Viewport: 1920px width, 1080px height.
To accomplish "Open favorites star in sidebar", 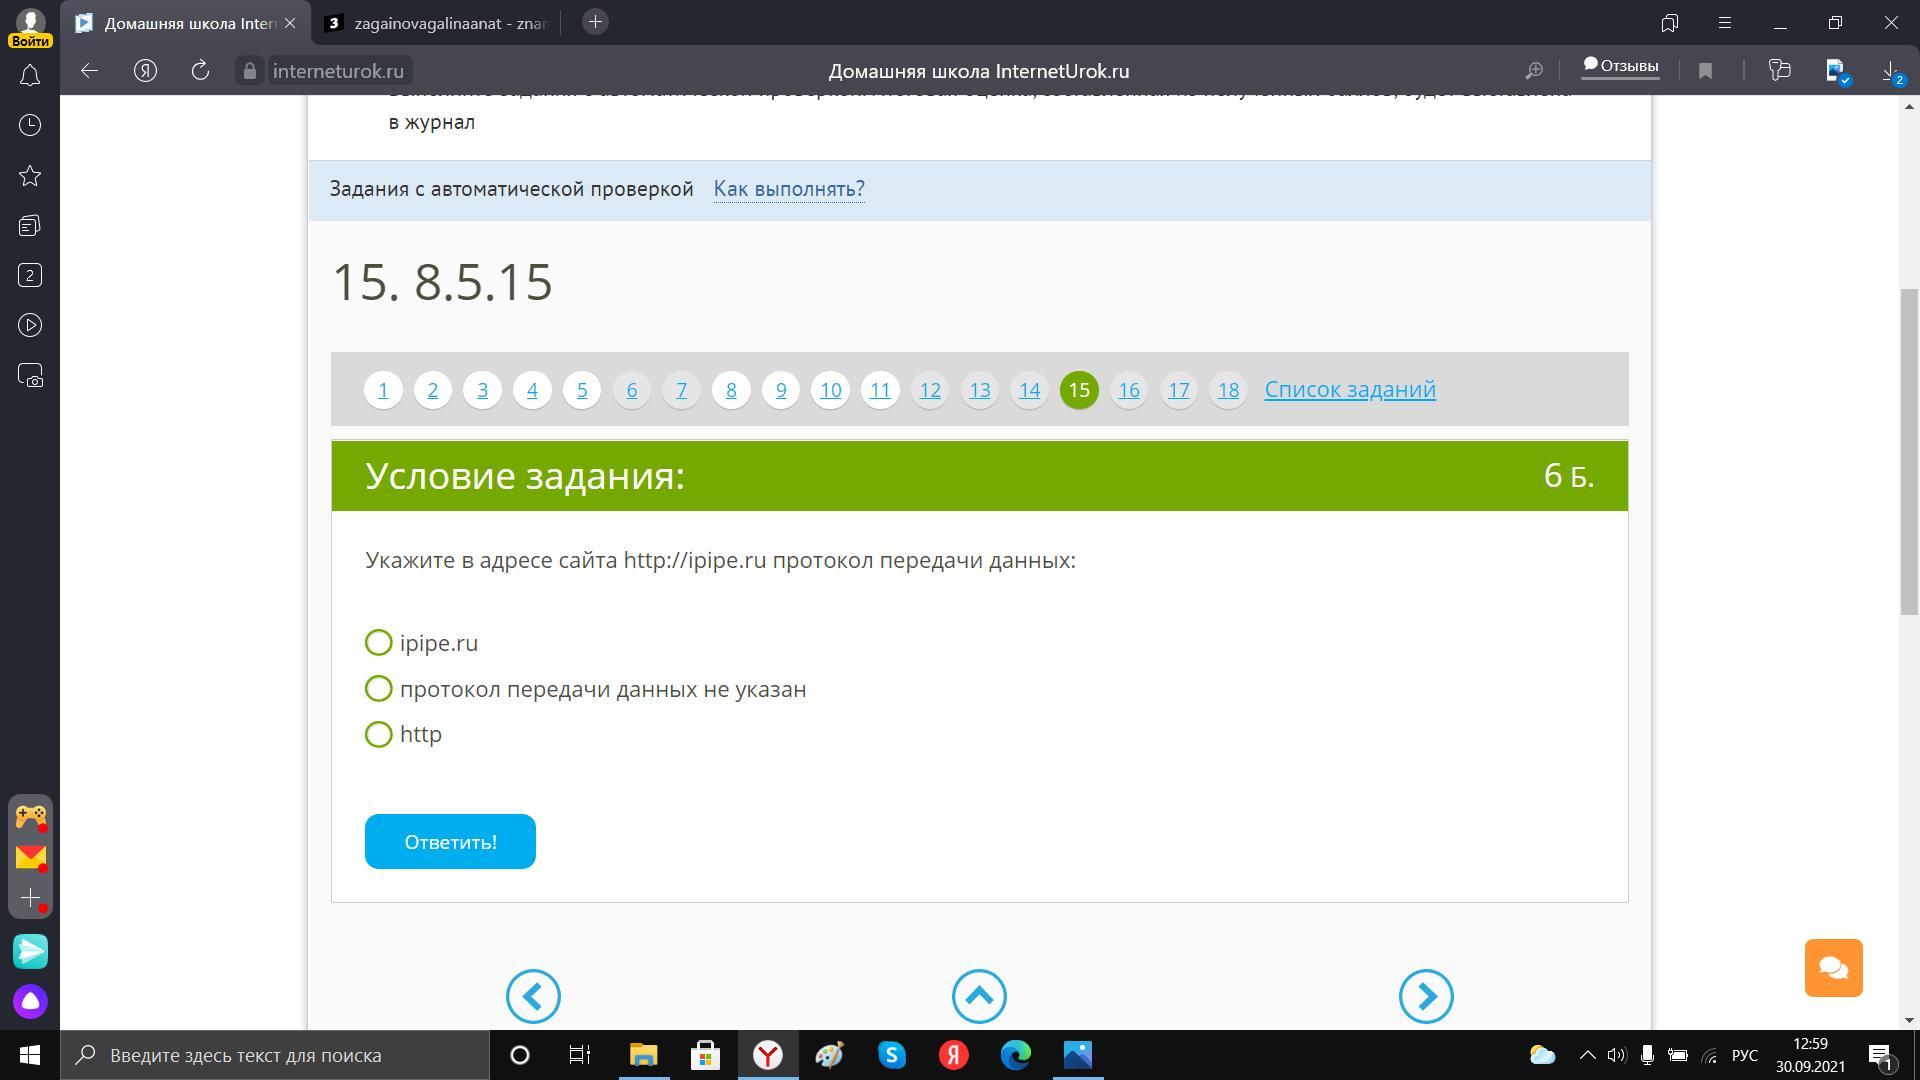I will [30, 176].
